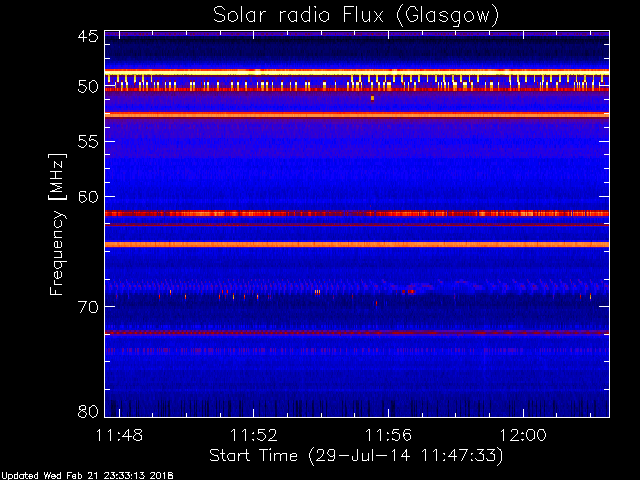Click the 'Start Time (29-Jul-14 11:47:33)' label

coord(356,456)
